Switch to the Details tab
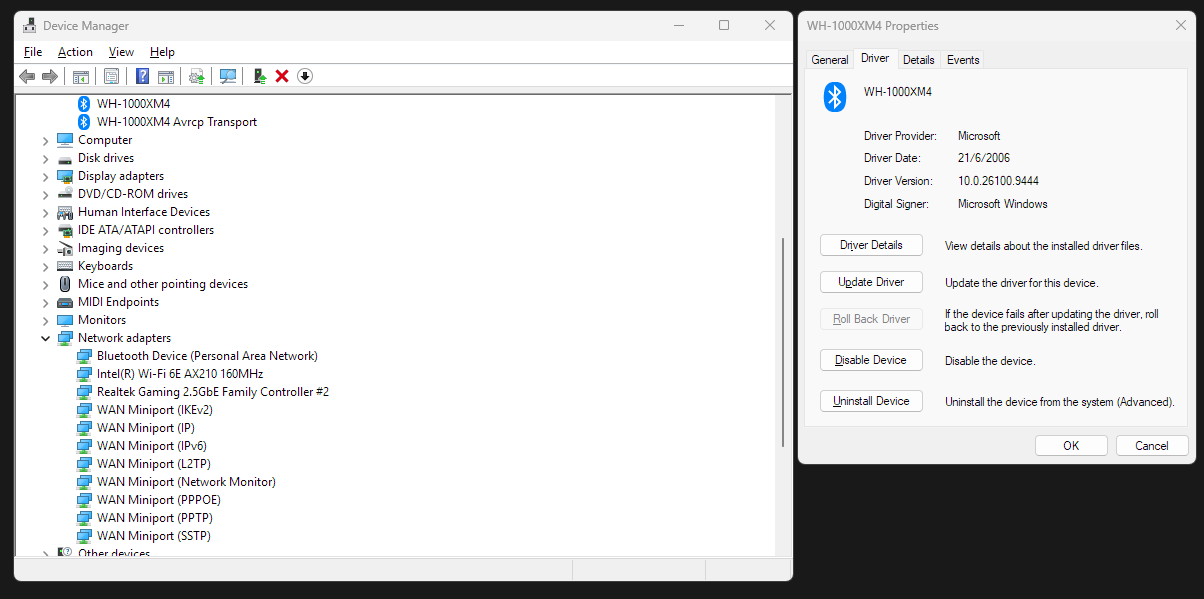The width and height of the screenshot is (1204, 599). click(x=919, y=60)
